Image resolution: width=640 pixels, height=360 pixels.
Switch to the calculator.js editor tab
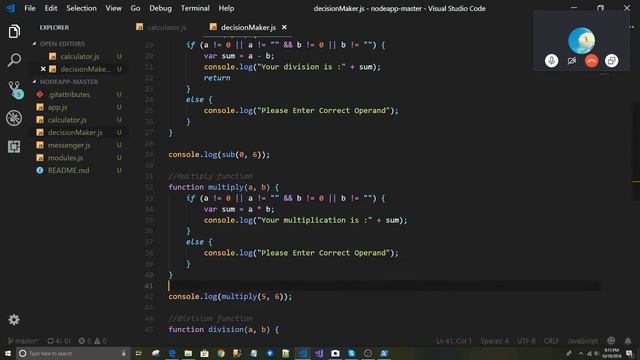pyautogui.click(x=162, y=27)
